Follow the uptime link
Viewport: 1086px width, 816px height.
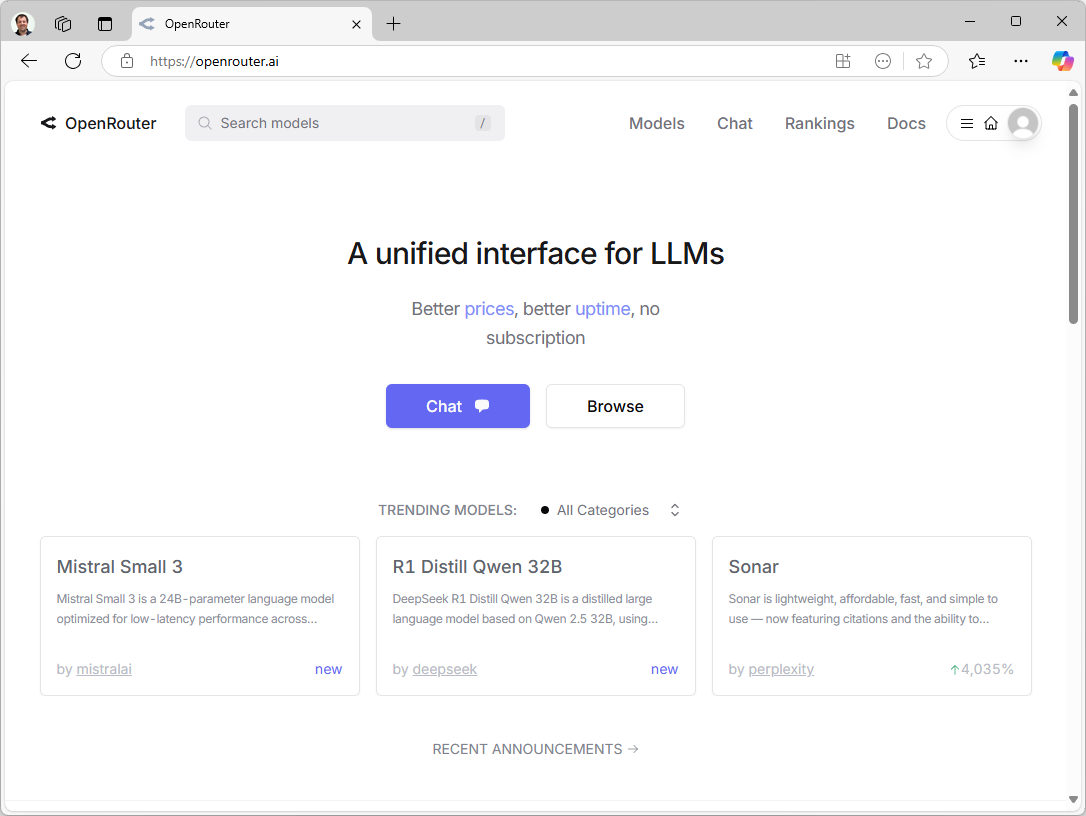tap(603, 309)
